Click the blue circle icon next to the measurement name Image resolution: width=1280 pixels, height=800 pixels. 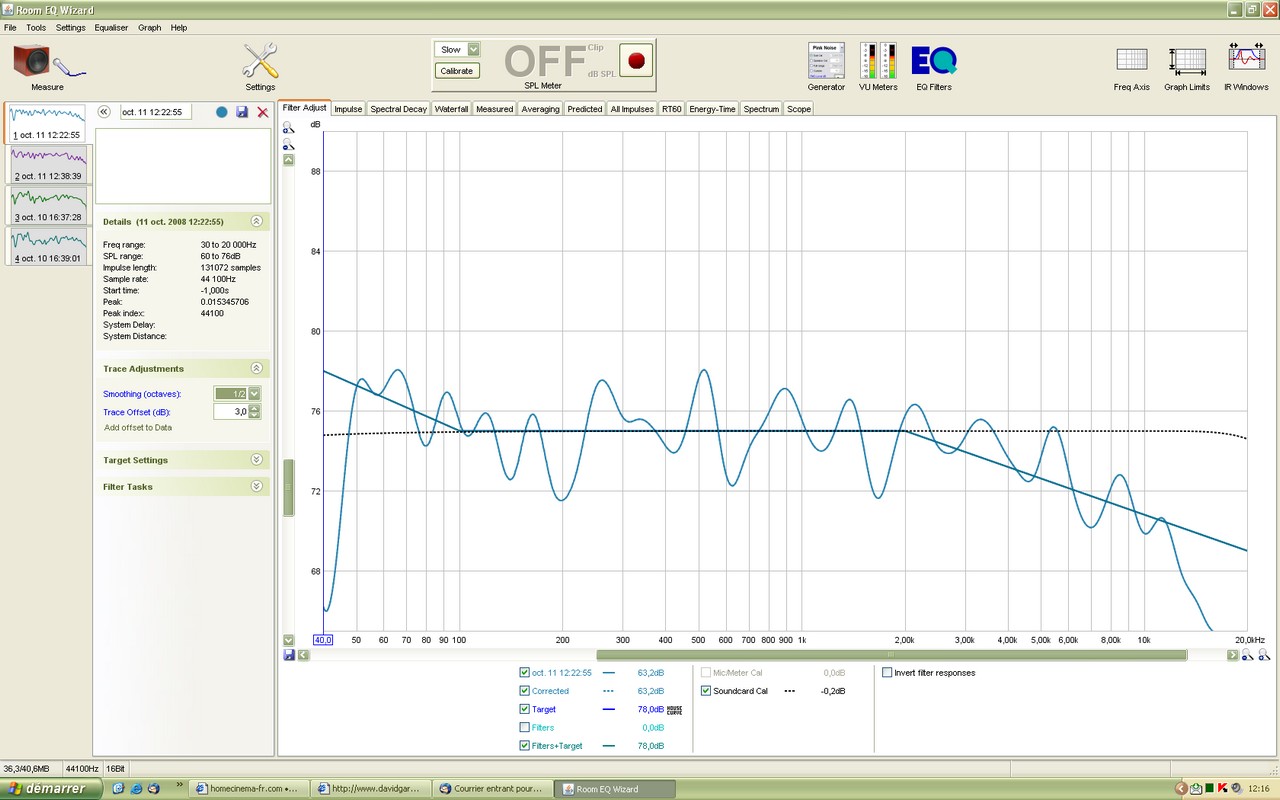click(x=222, y=112)
